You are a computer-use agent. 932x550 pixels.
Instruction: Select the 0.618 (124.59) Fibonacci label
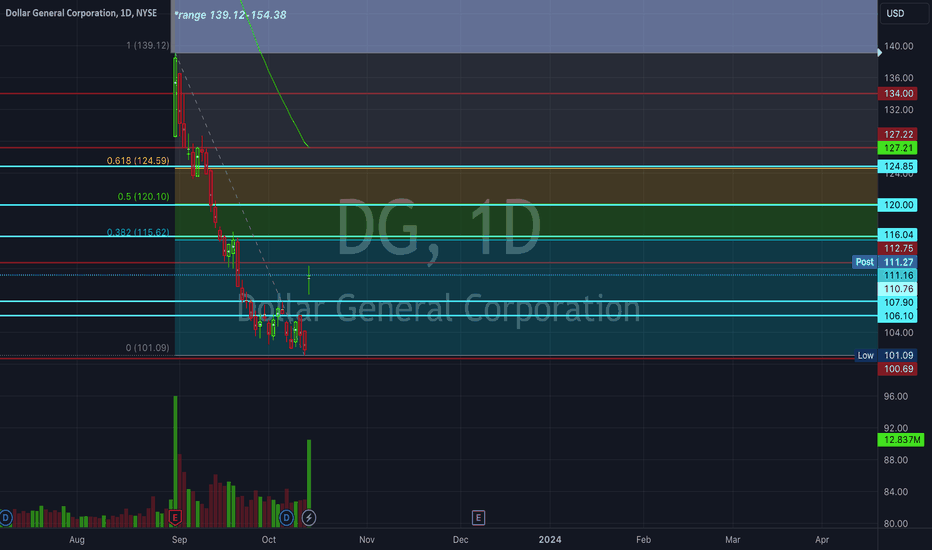pos(138,161)
